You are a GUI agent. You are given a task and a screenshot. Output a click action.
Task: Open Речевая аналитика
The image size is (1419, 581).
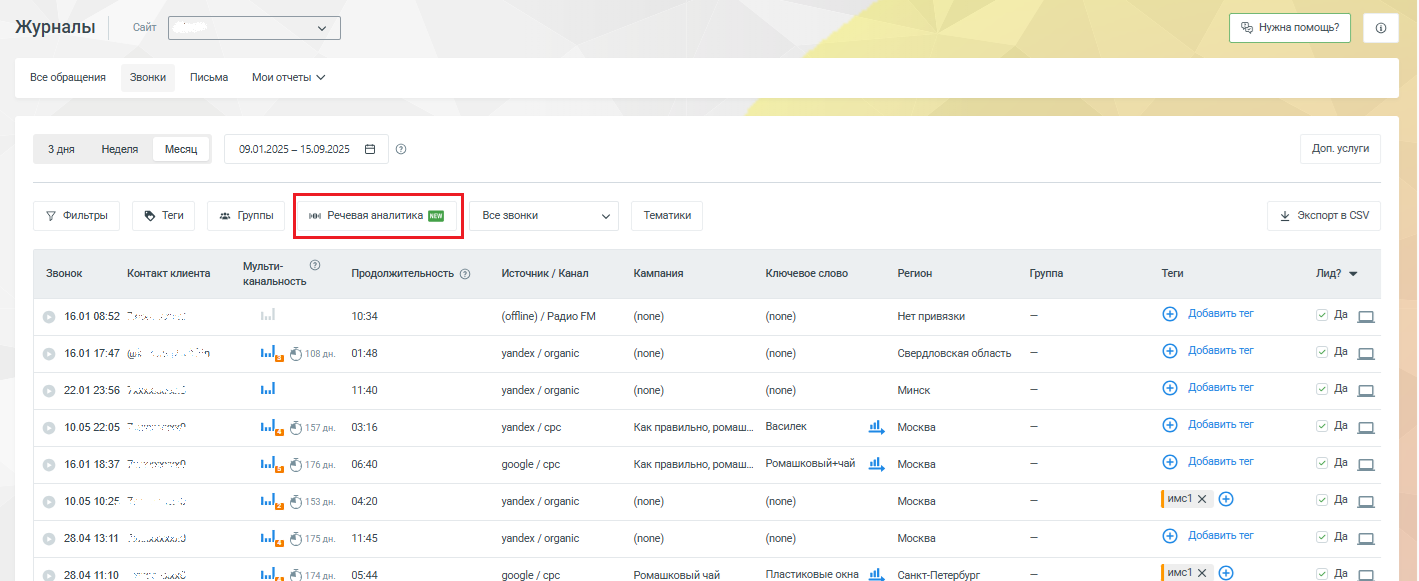pyautogui.click(x=378, y=216)
